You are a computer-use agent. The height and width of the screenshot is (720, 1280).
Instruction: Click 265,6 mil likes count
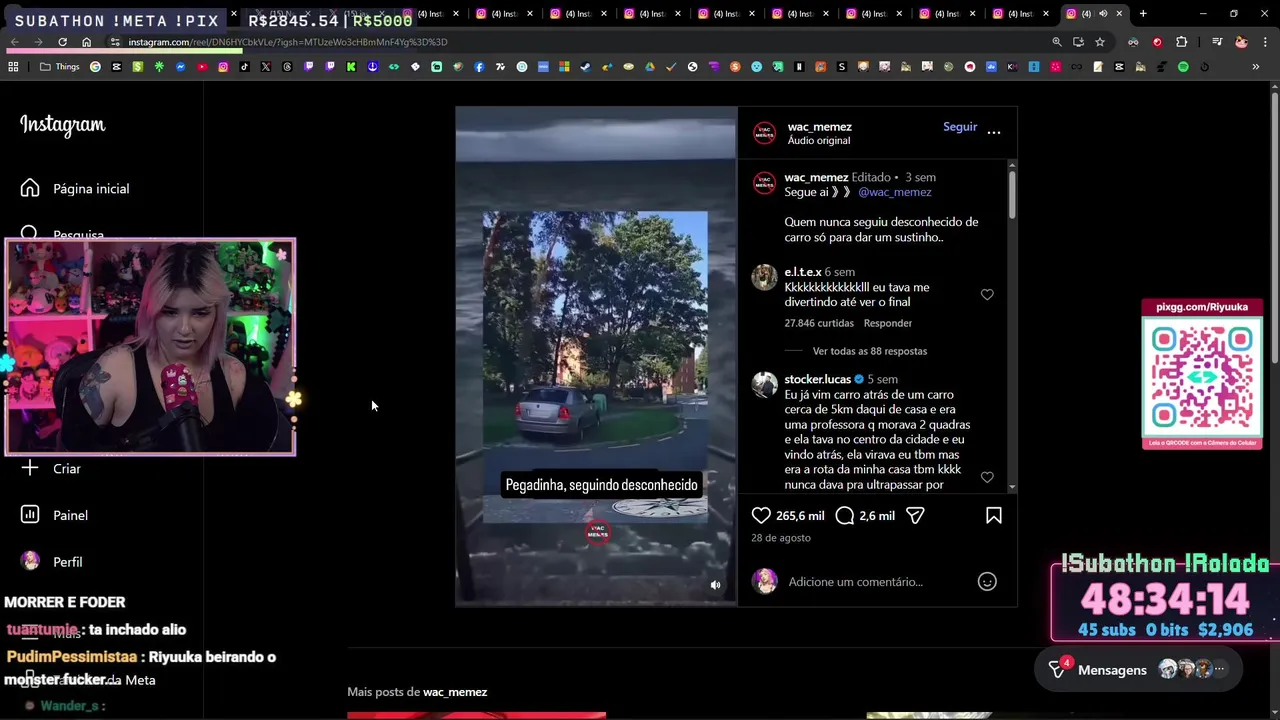800,516
